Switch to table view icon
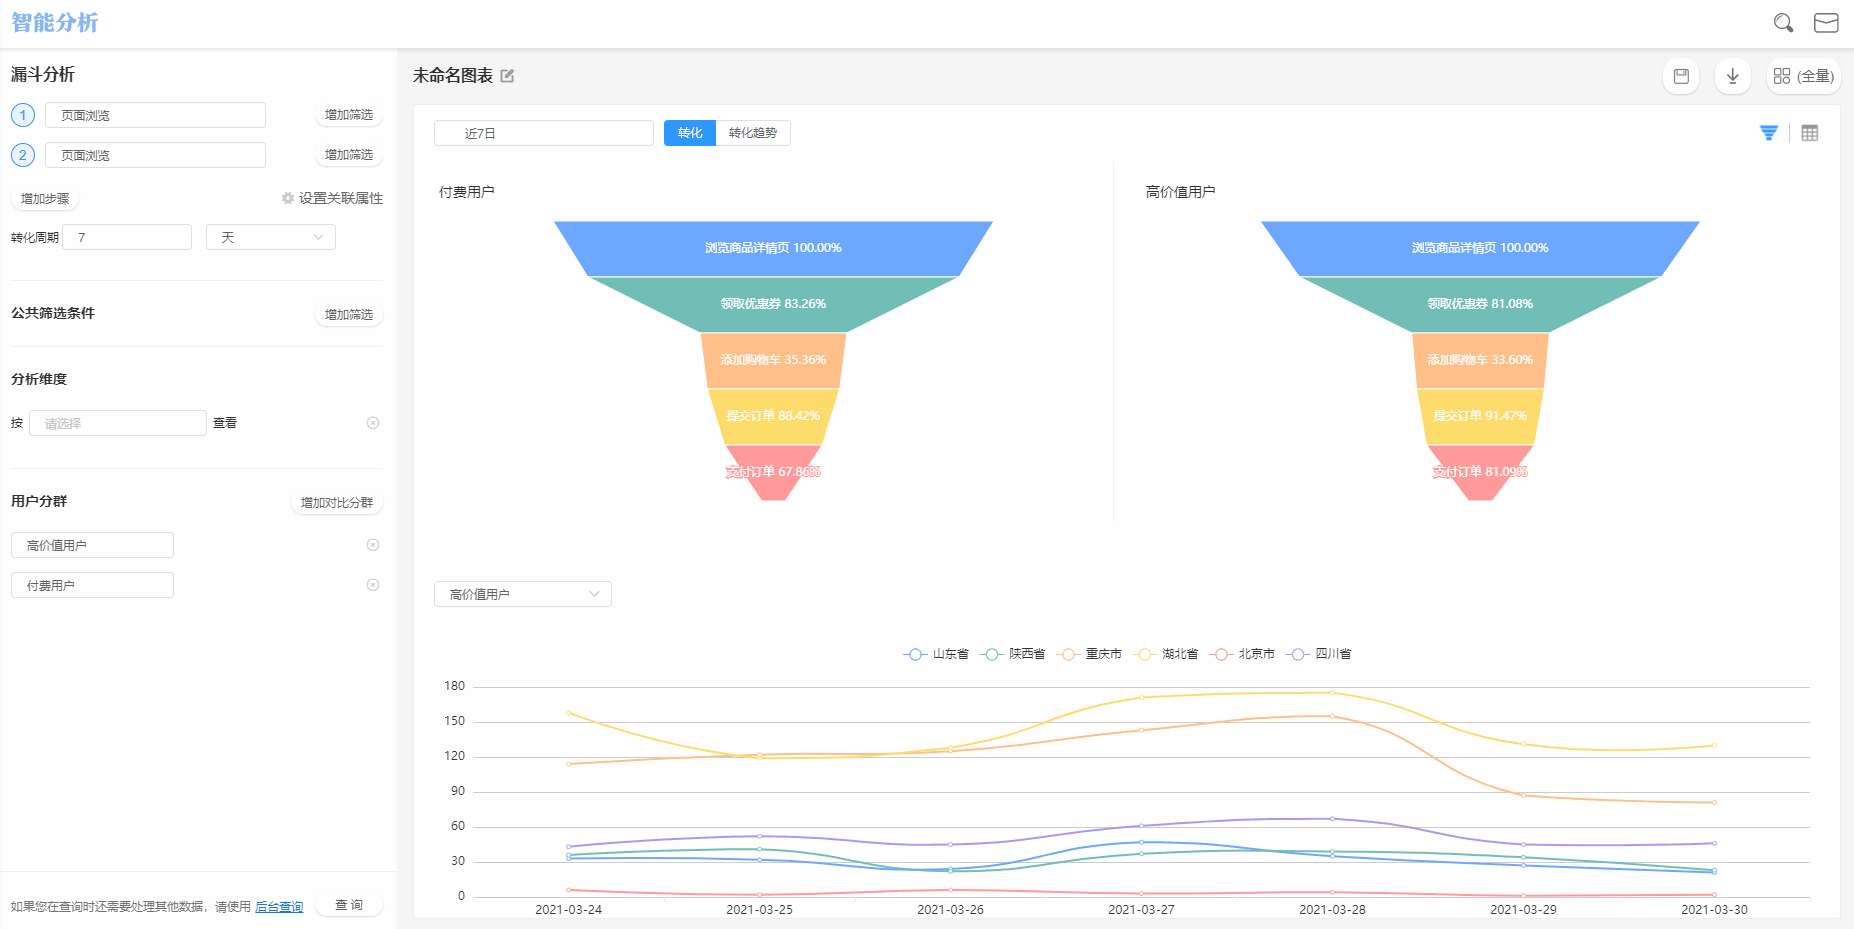This screenshot has height=929, width=1854. pos(1810,133)
